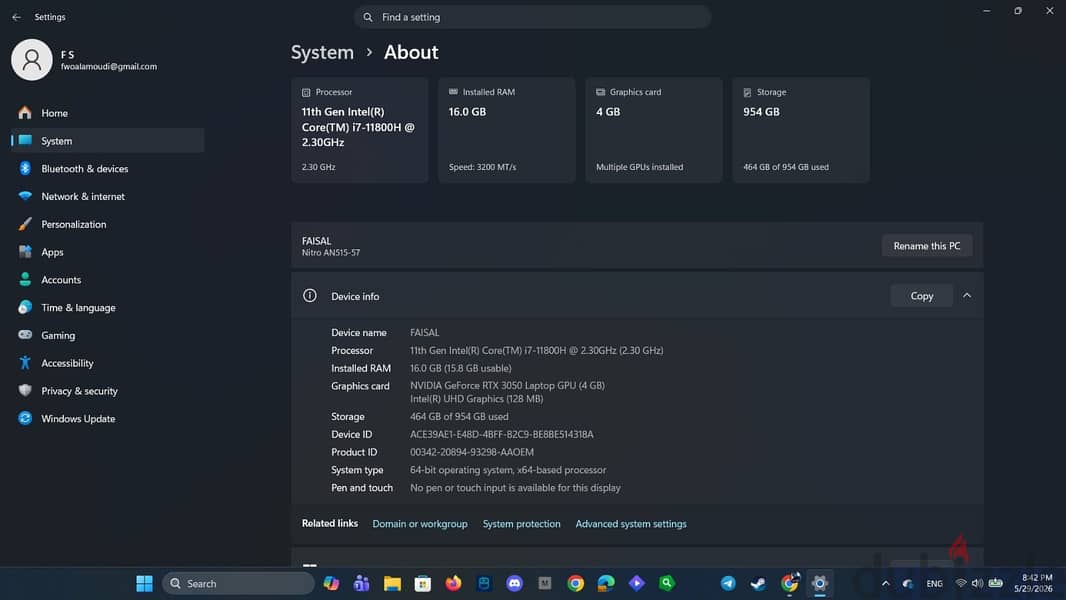
Task: Click the Processor info card
Action: (x=360, y=130)
